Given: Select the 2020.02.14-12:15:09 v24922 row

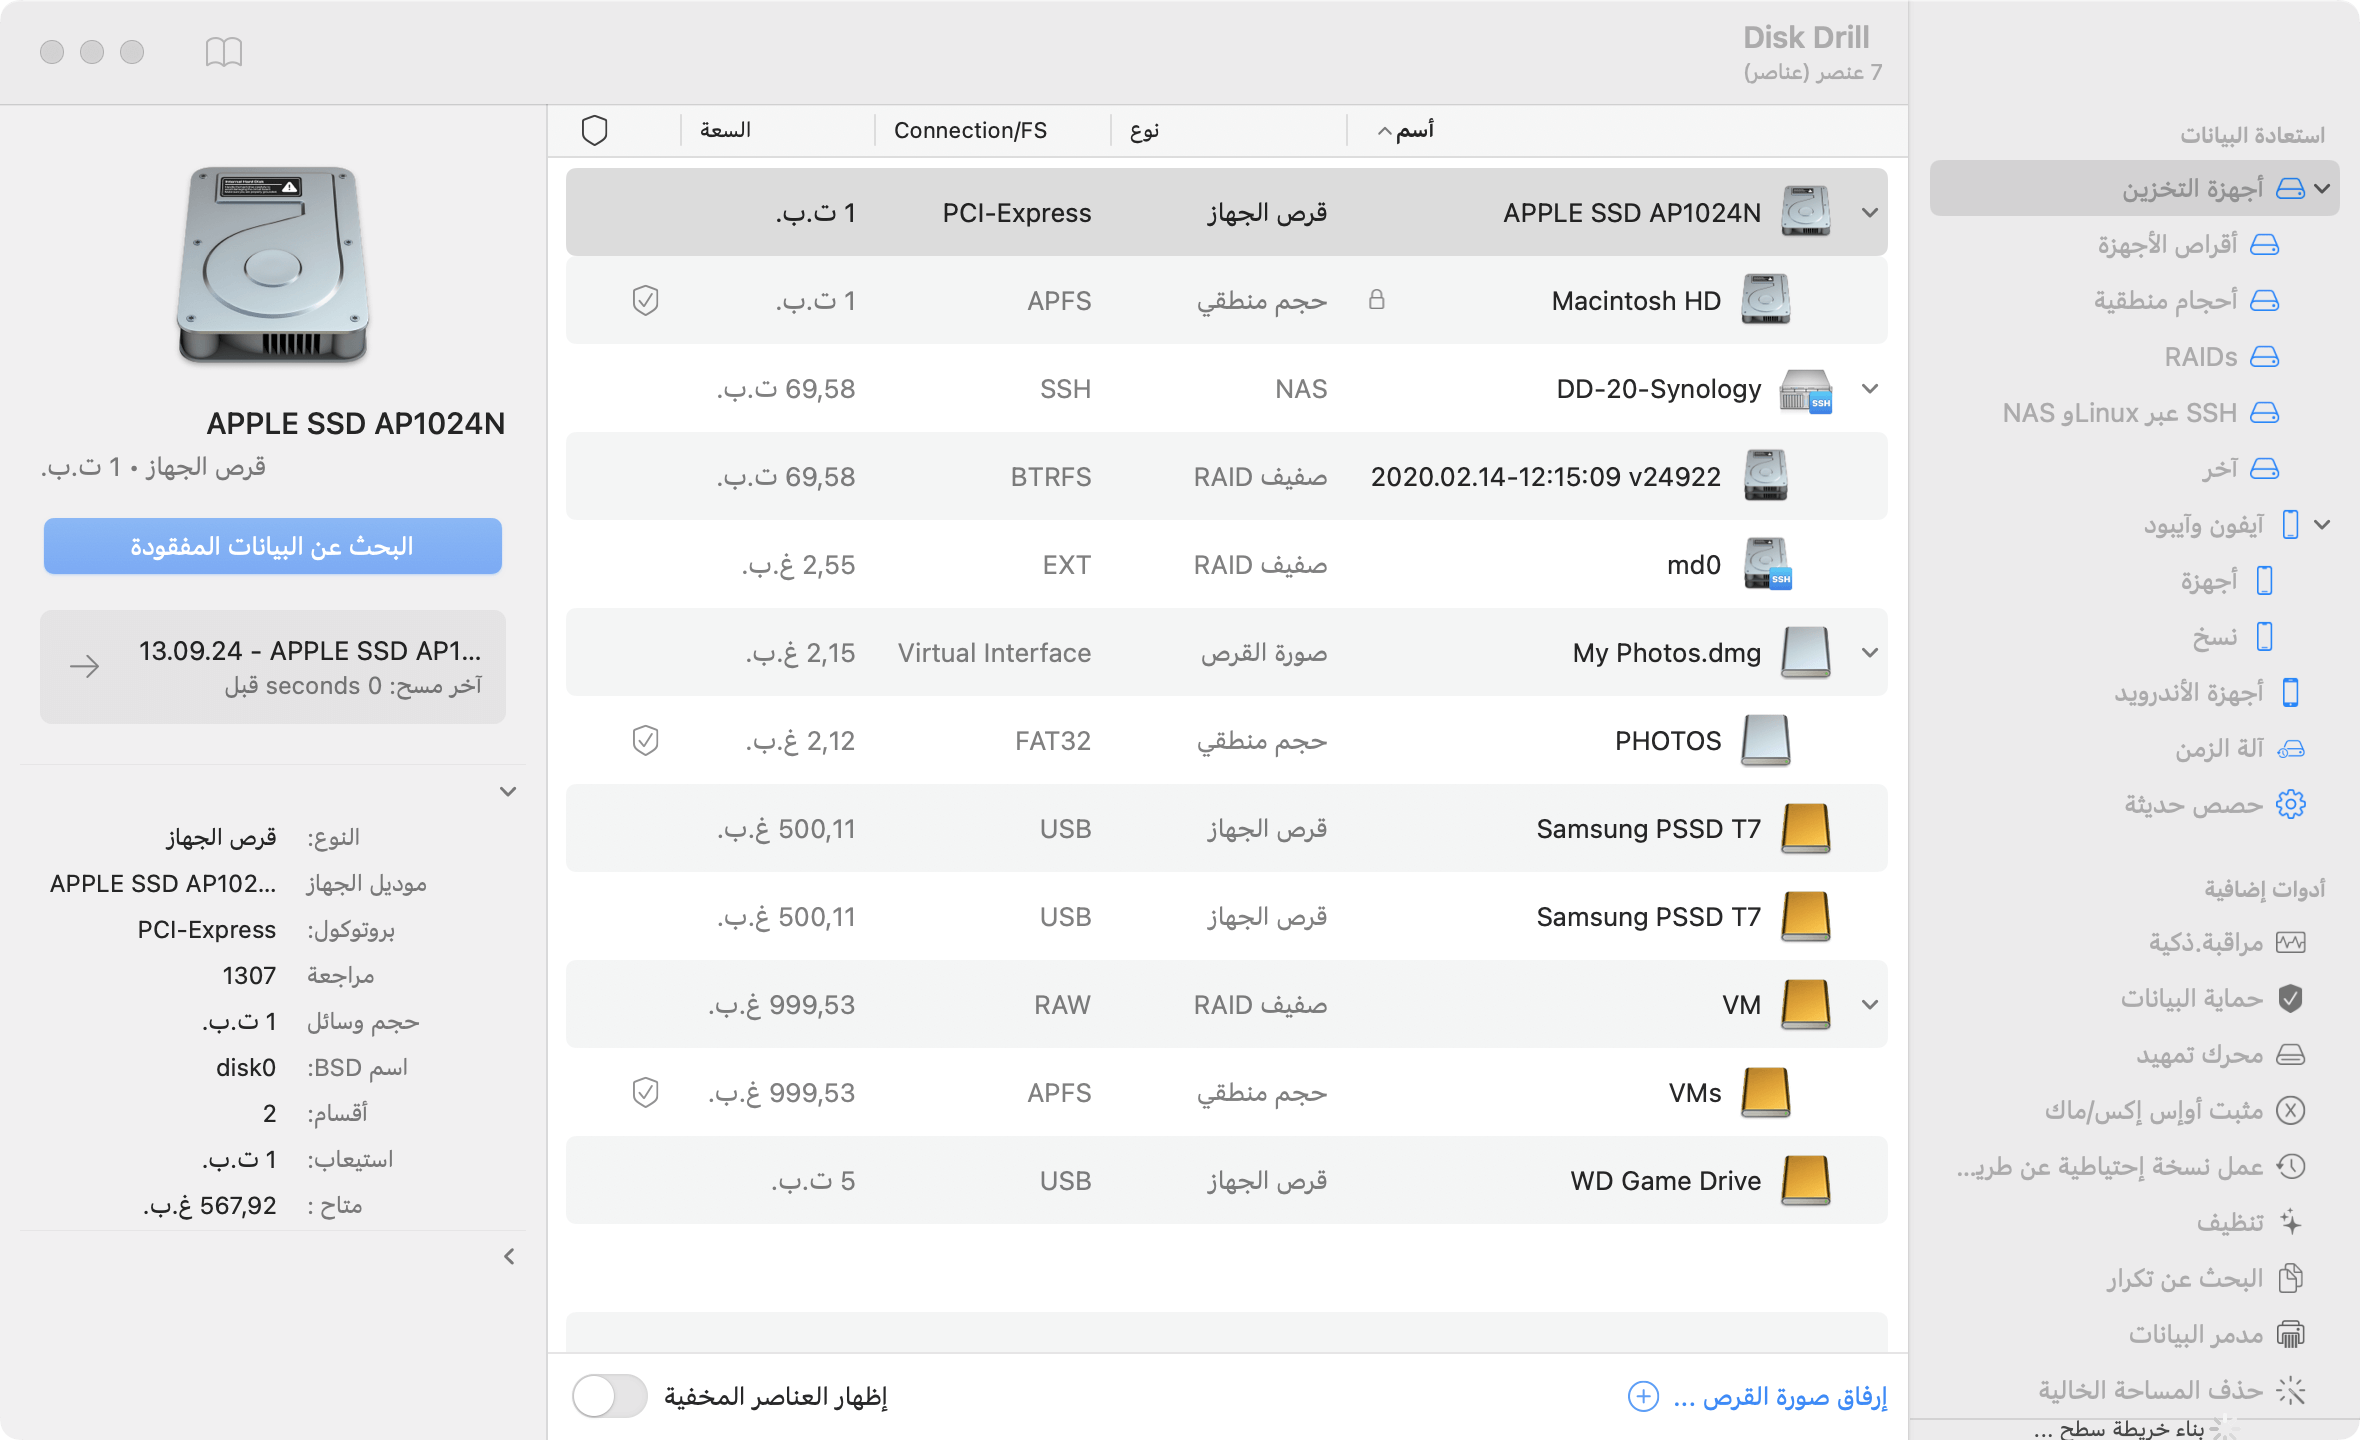Looking at the screenshot, I should click(1227, 476).
